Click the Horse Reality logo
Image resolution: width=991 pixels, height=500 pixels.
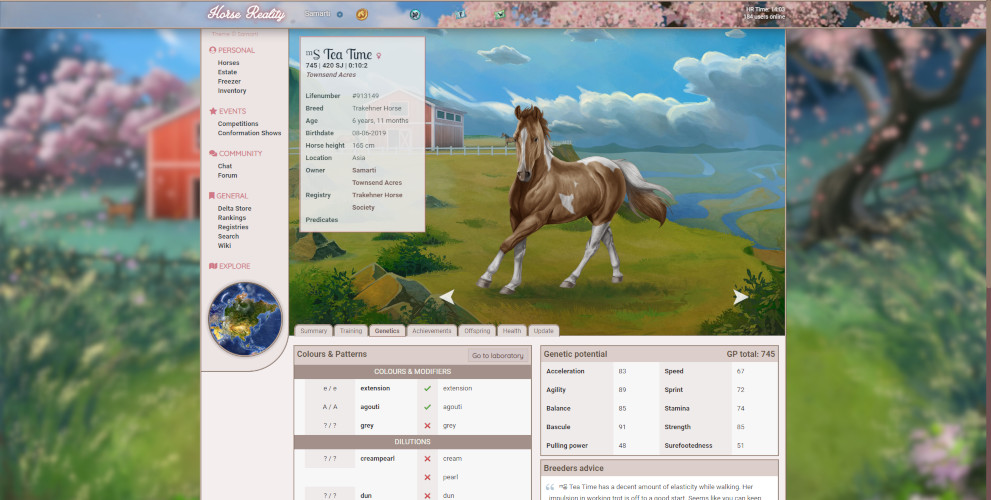[246, 13]
